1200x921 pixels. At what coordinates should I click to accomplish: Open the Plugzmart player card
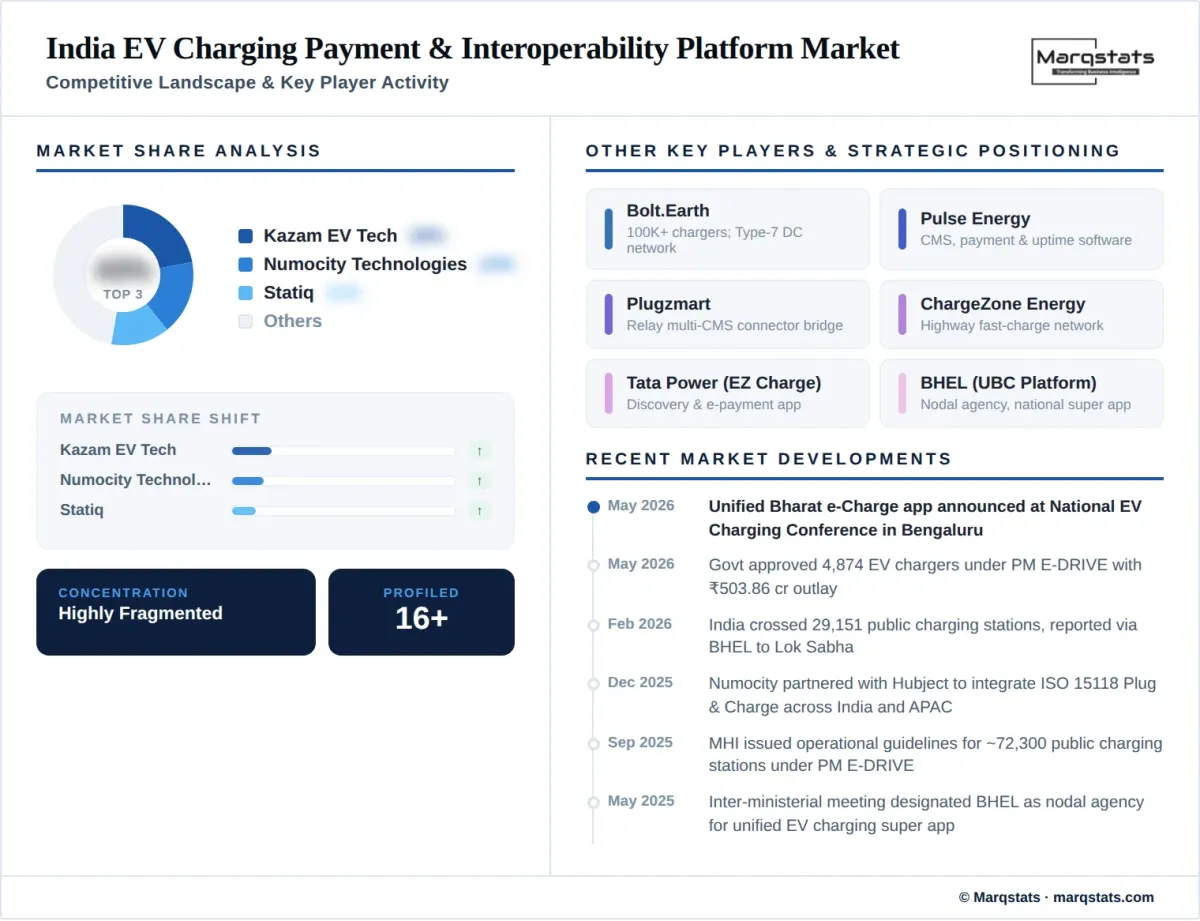(x=728, y=314)
